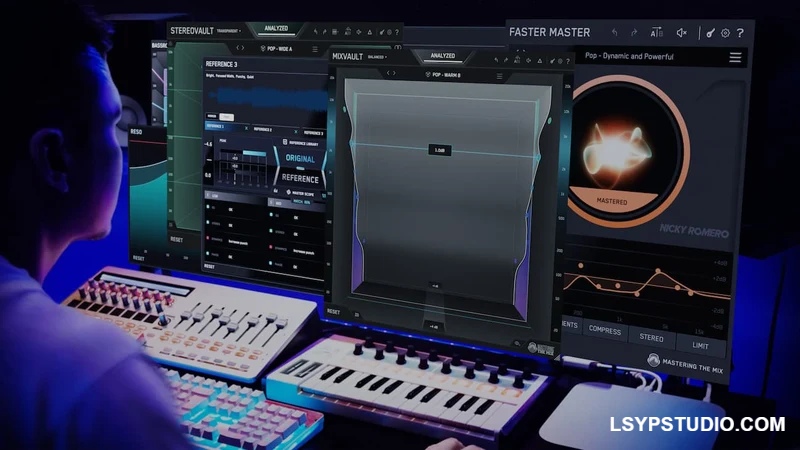Click the reference waveform display in Reference 3
800x450 pixels.
[265, 97]
